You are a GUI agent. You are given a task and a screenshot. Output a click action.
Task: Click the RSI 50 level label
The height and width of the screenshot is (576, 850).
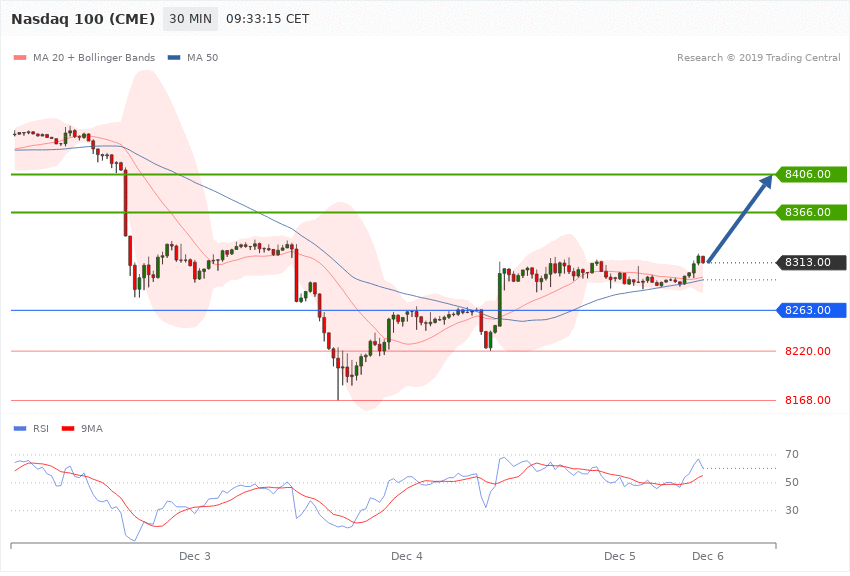[x=791, y=482]
